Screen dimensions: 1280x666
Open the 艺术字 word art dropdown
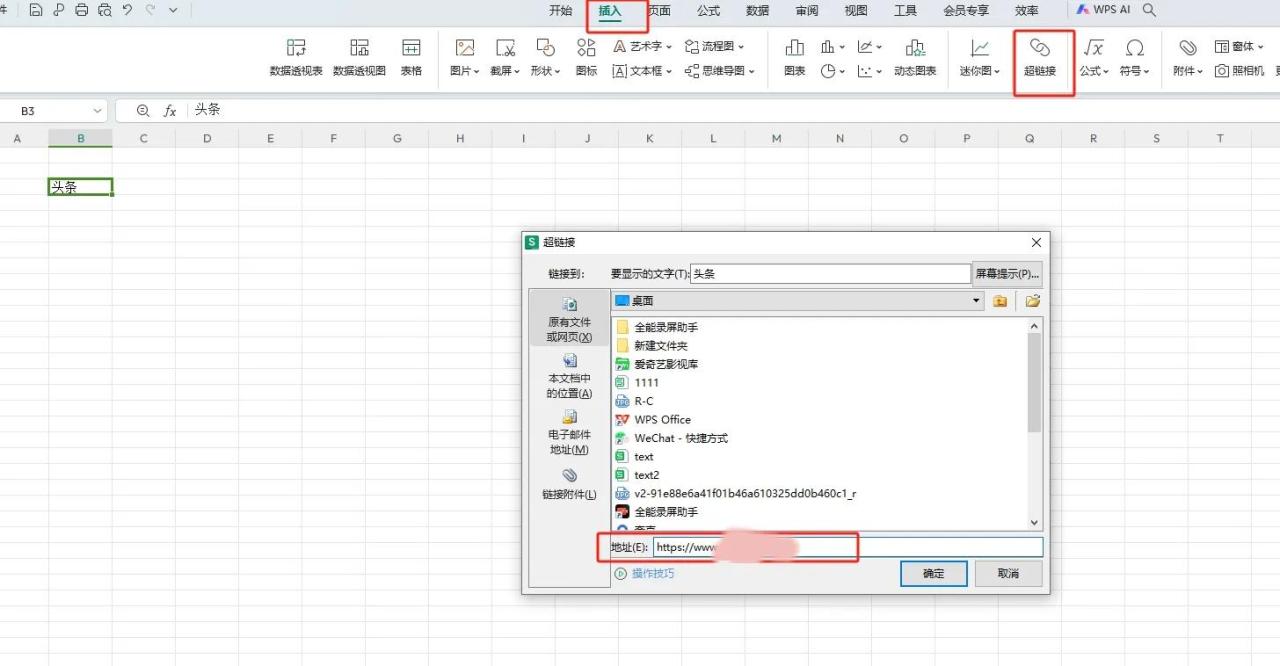click(x=642, y=46)
